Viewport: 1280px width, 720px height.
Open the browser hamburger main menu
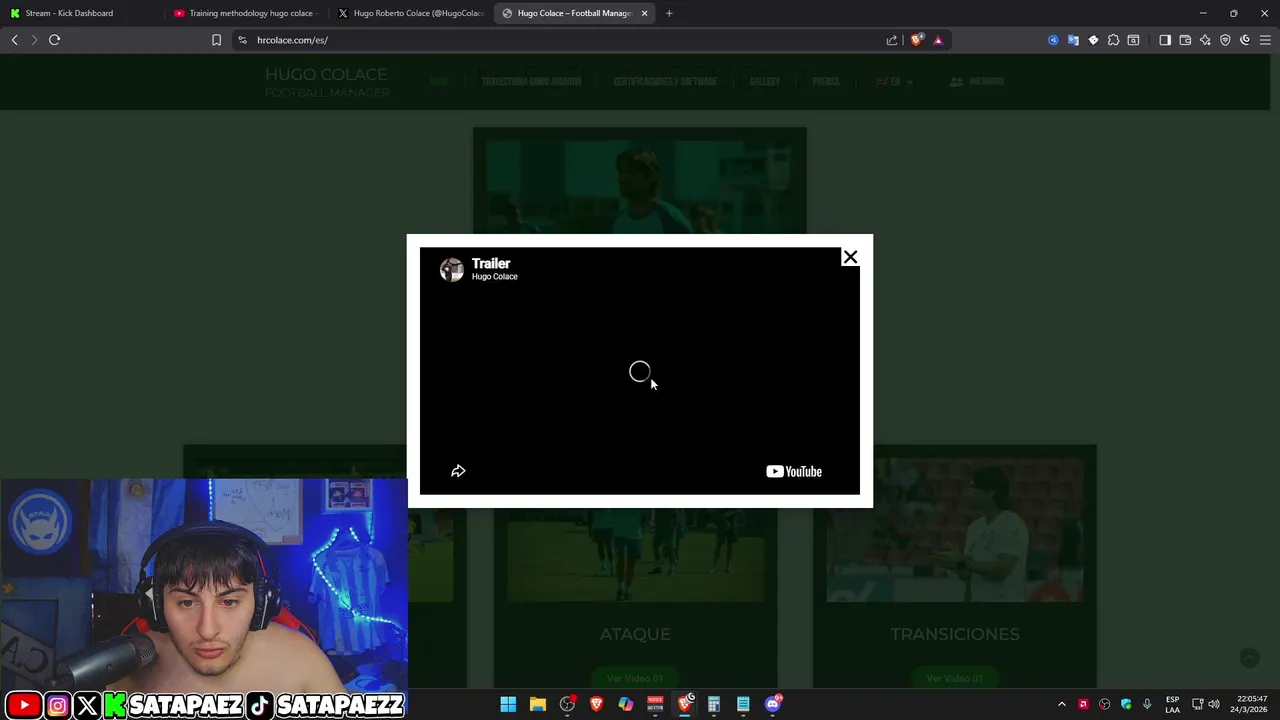coord(1265,40)
